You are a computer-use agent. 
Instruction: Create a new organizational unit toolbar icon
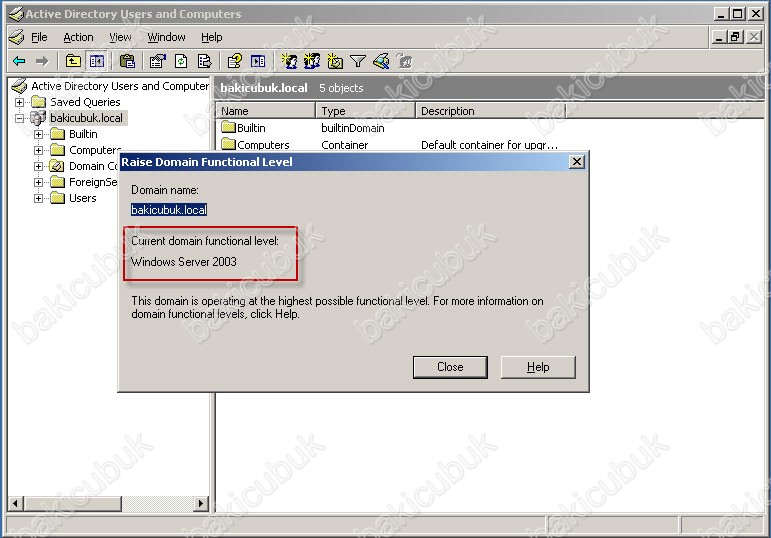pyautogui.click(x=335, y=61)
